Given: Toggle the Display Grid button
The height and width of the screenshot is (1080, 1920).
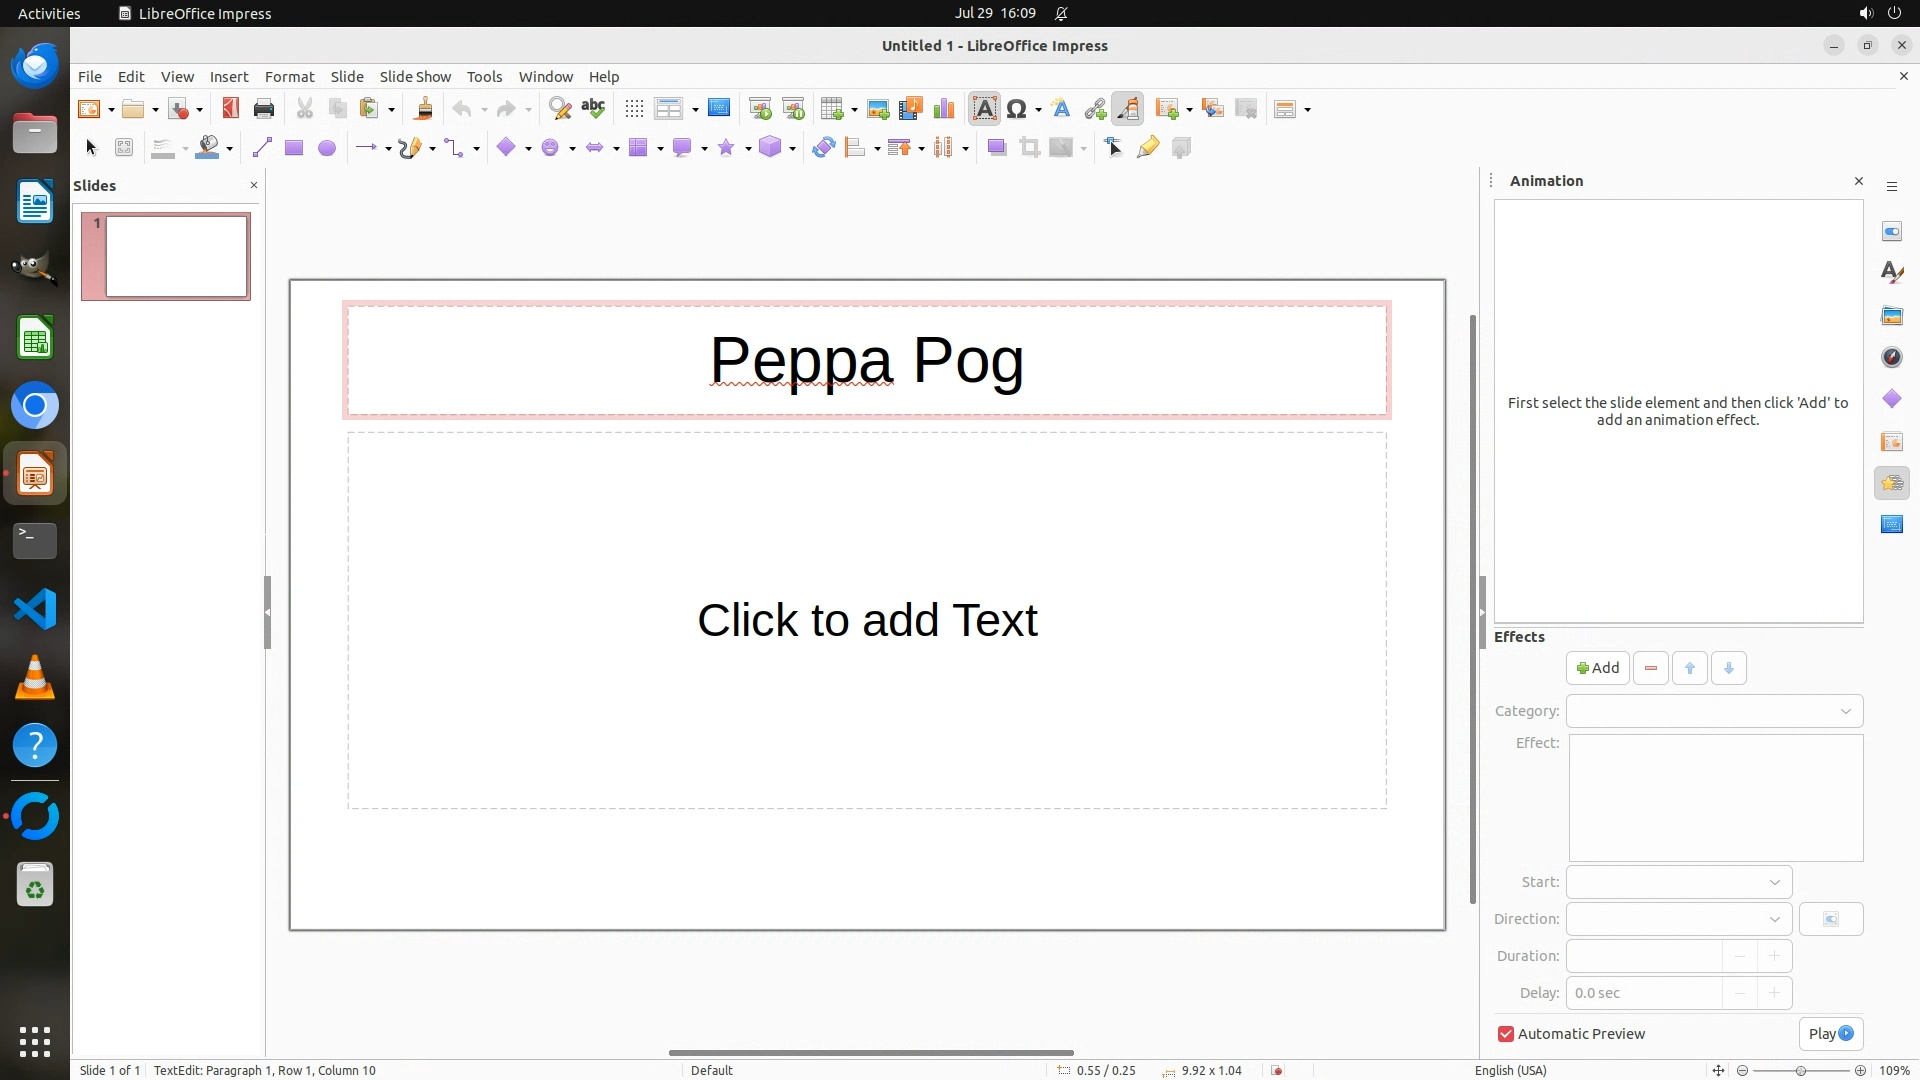Looking at the screenshot, I should pos(634,109).
